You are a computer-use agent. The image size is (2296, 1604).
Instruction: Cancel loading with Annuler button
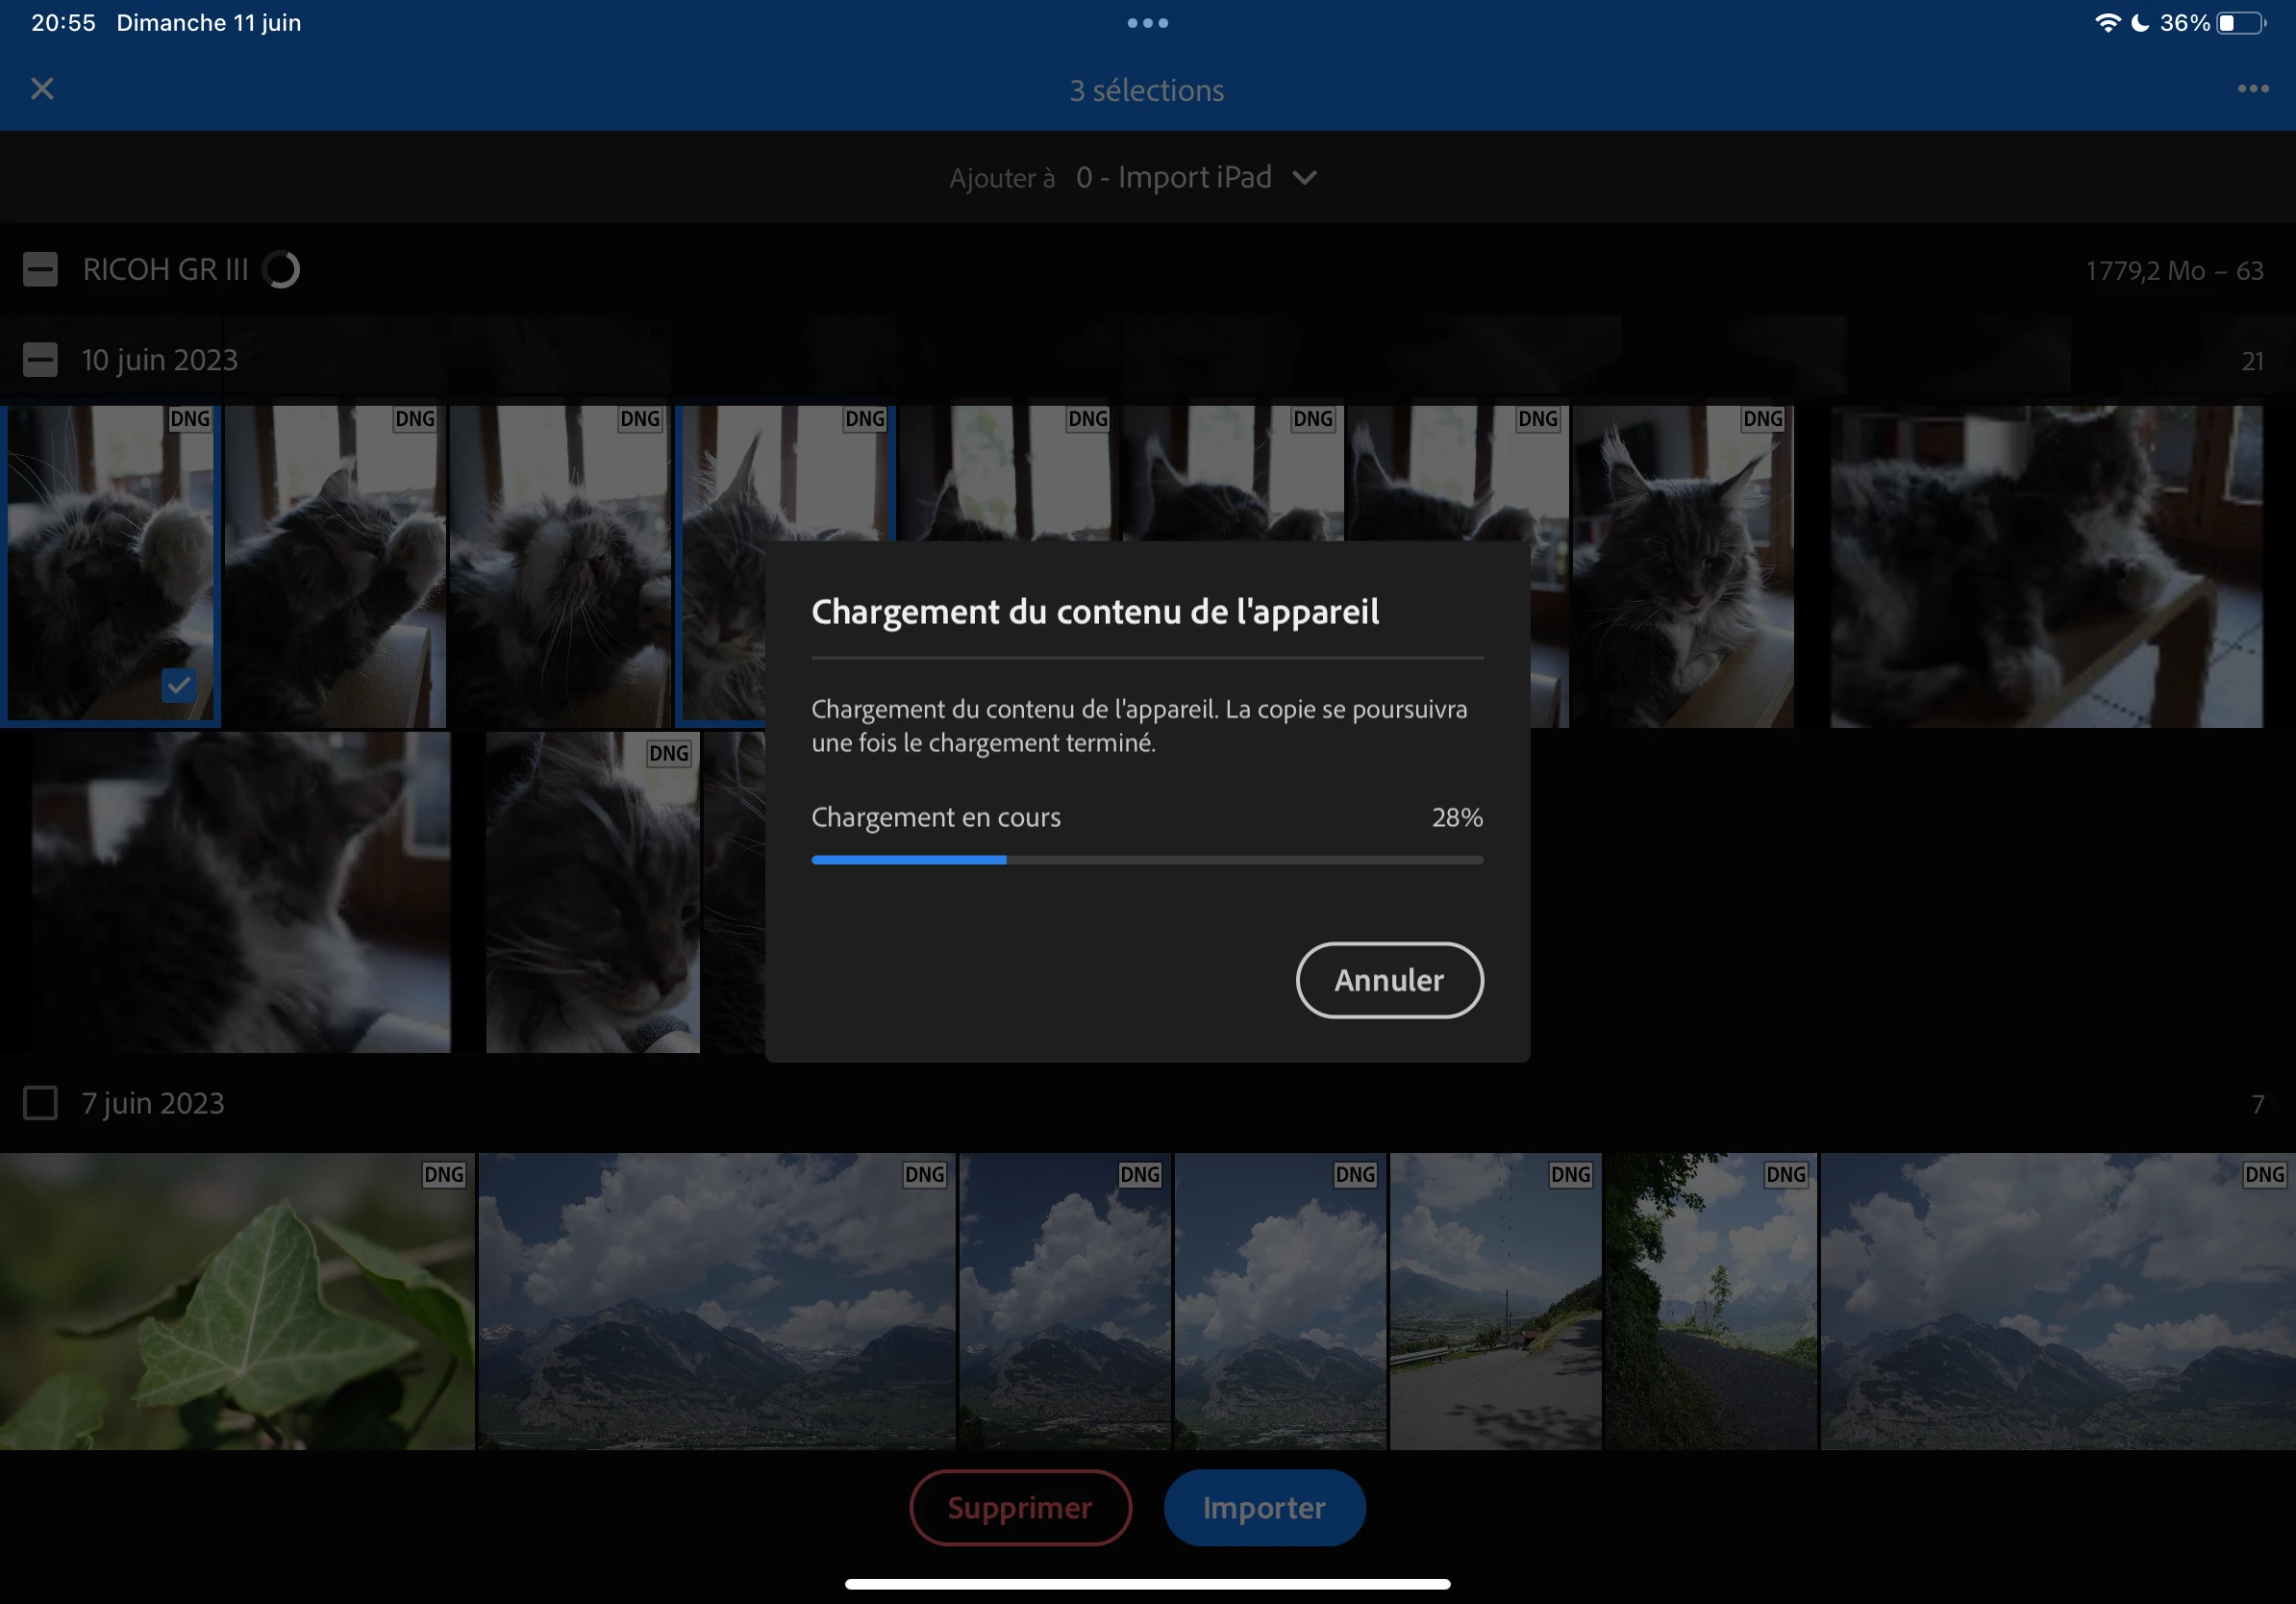click(x=1389, y=980)
